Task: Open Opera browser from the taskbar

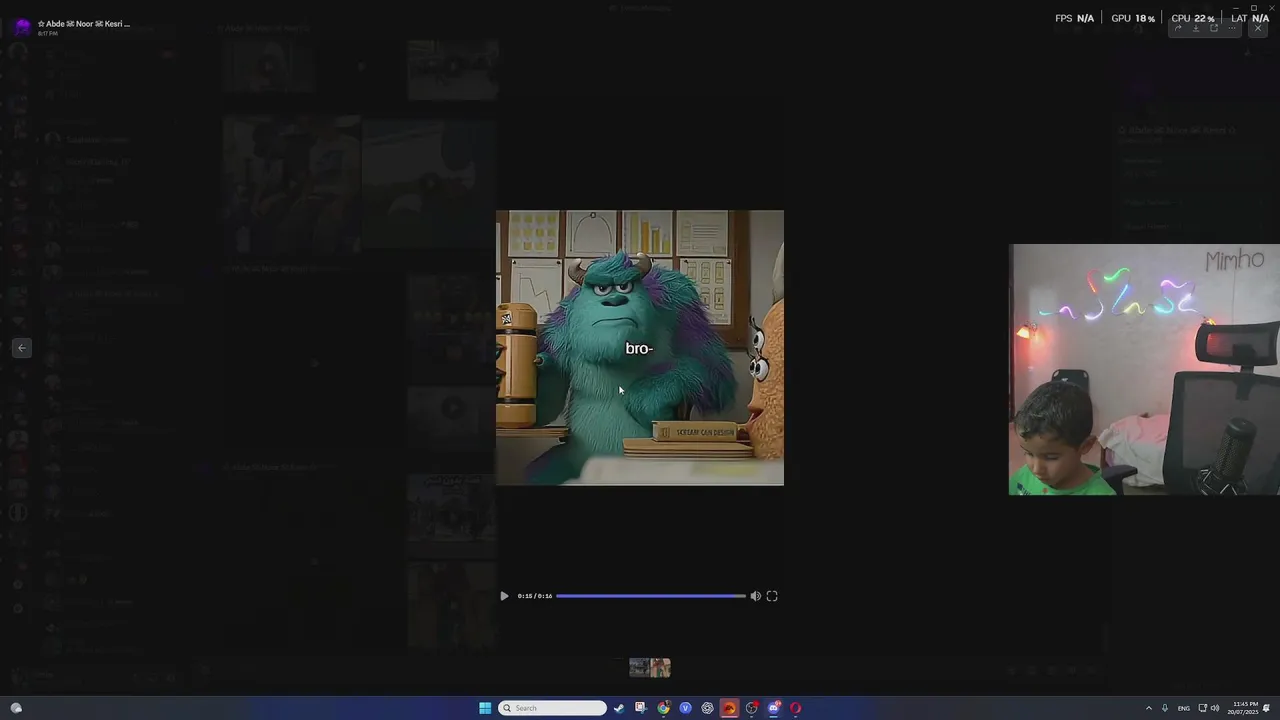Action: point(796,708)
